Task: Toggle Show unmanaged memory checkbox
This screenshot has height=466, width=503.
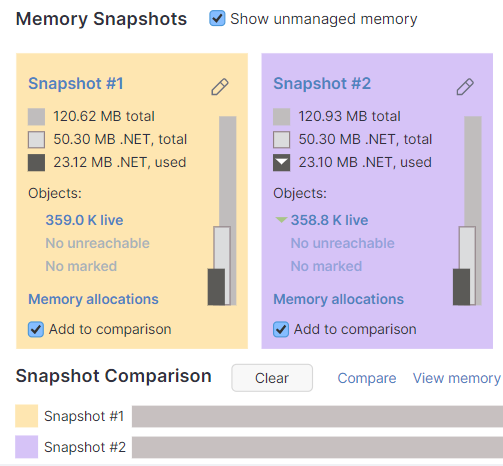Action: click(x=217, y=18)
